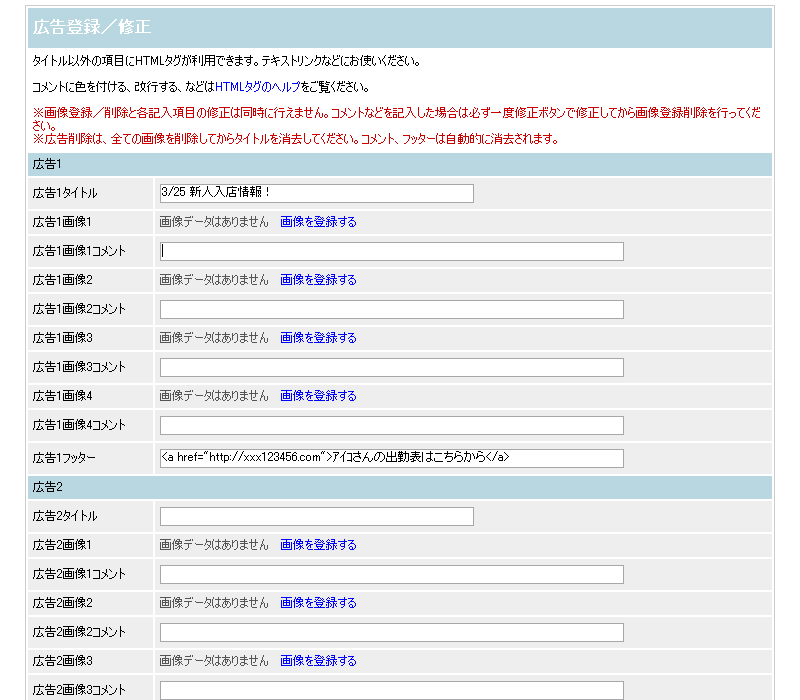Click the 広告1フッター field containing the link tag
Image resolution: width=800 pixels, height=700 pixels.
pyautogui.click(x=390, y=458)
